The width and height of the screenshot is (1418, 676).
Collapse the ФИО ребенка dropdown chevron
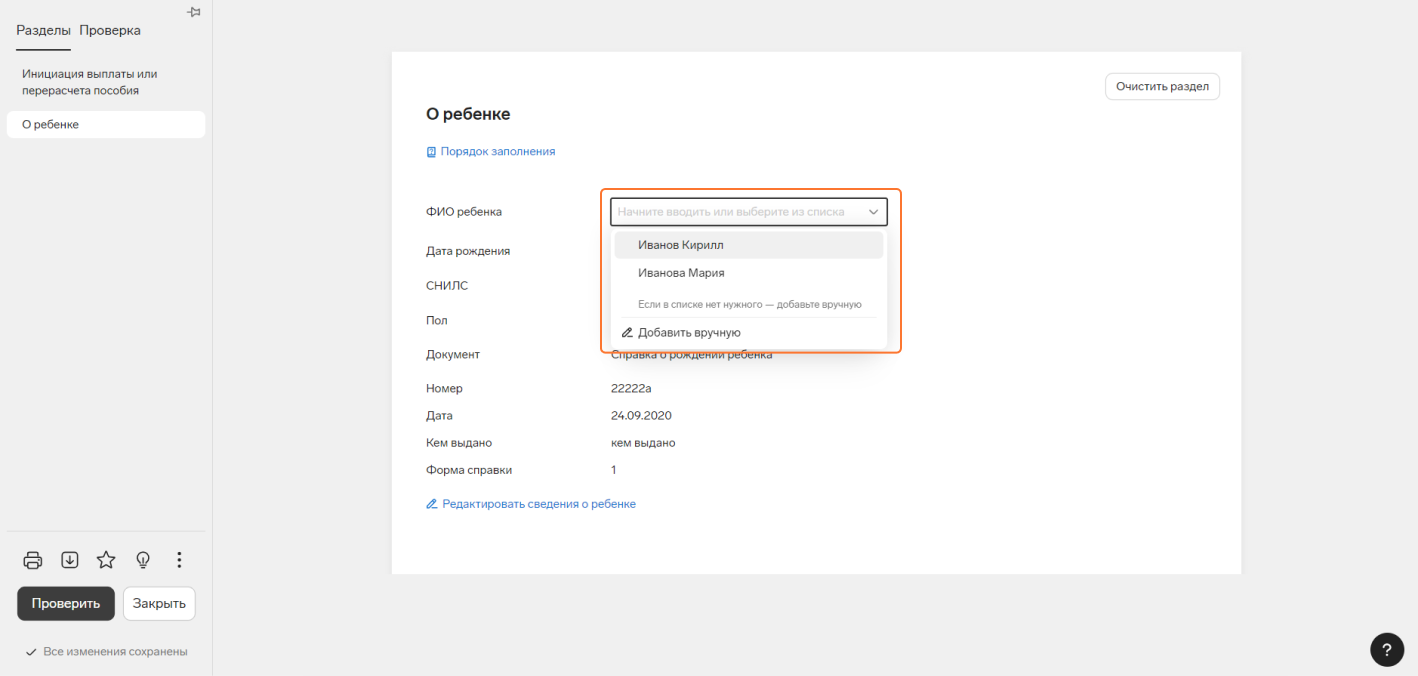pos(873,212)
